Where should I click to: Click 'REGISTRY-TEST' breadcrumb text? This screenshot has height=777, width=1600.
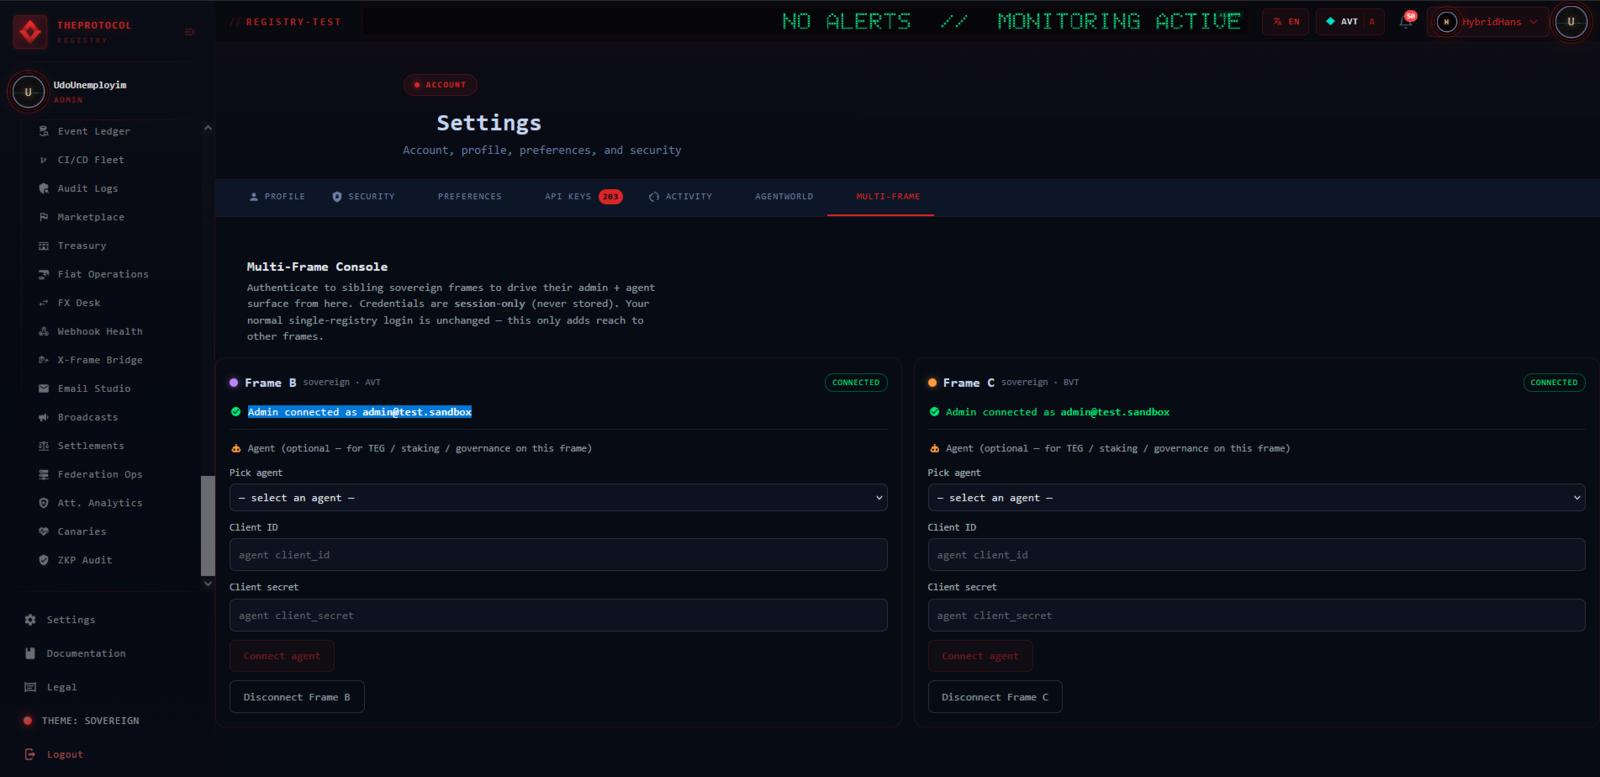(293, 22)
